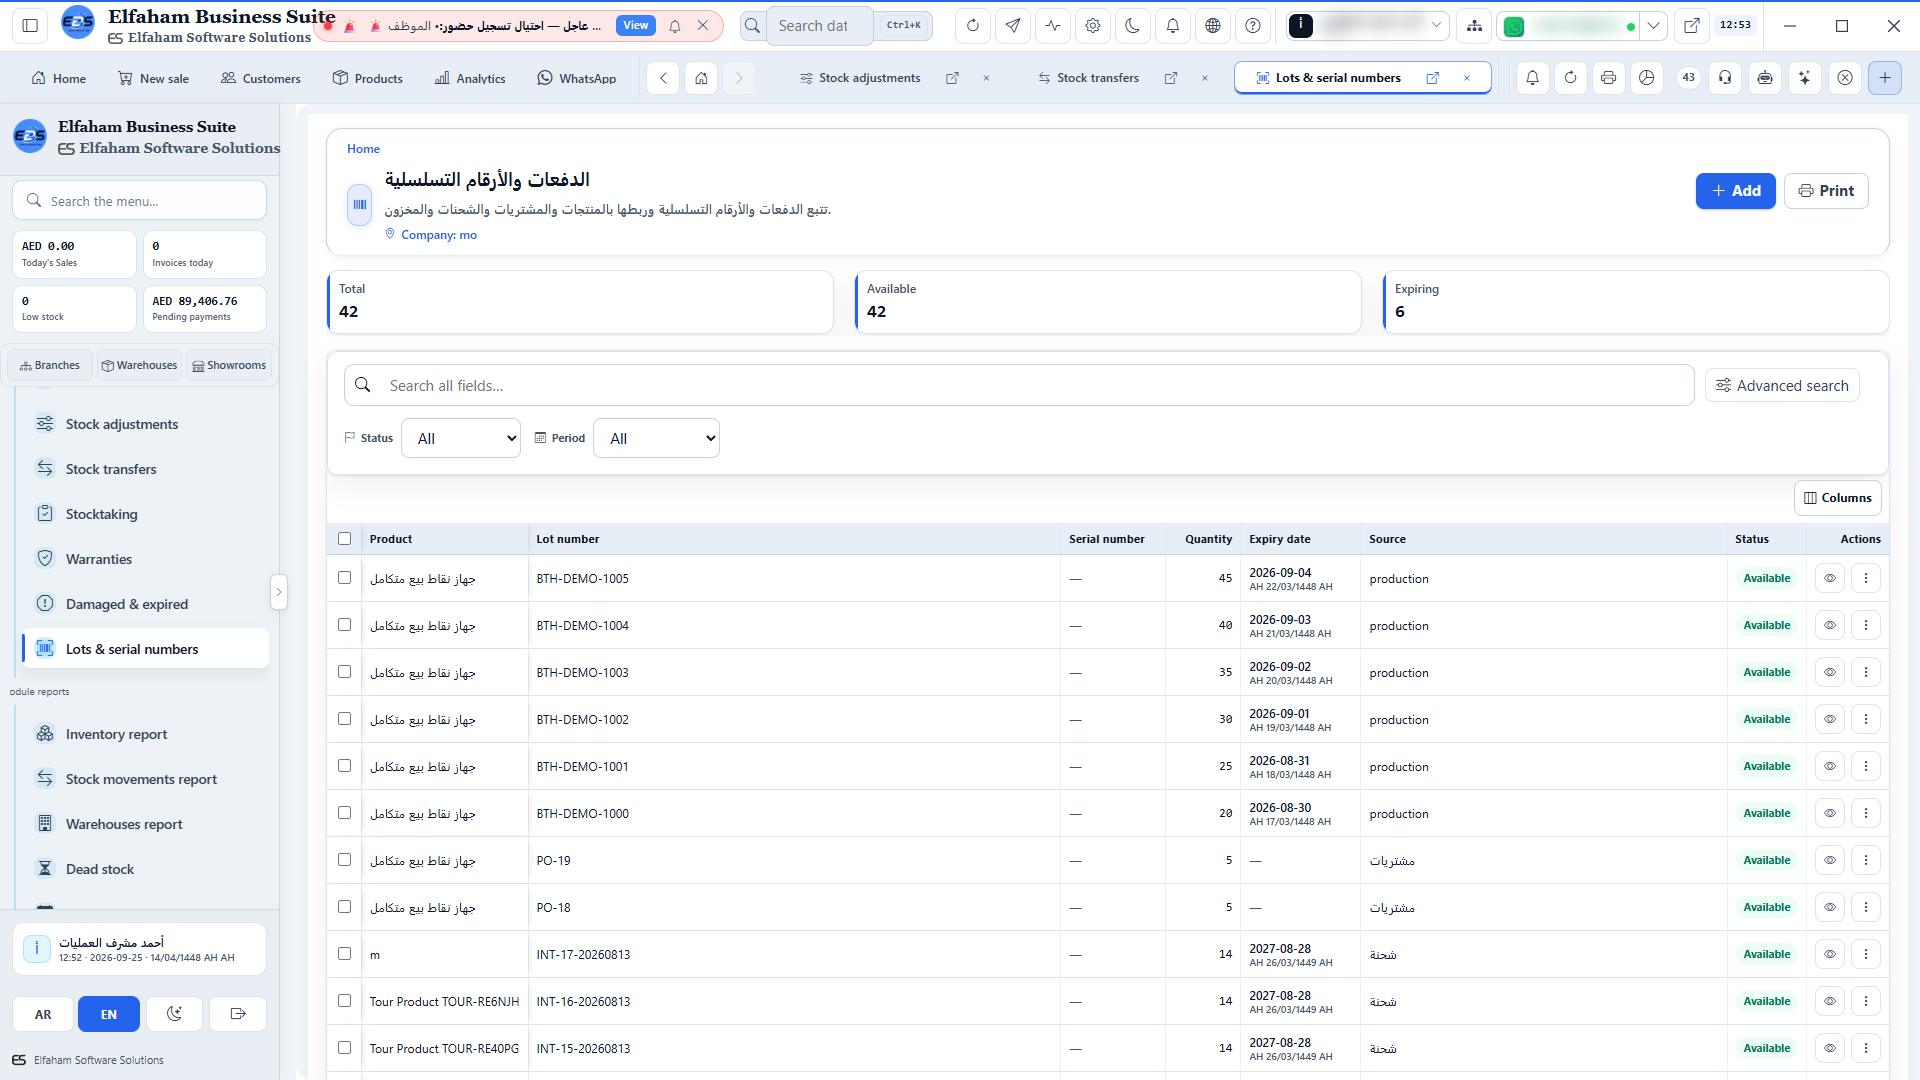Screen dimensions: 1920x1080
Task: Open settings gear in top bar
Action: 1093,26
